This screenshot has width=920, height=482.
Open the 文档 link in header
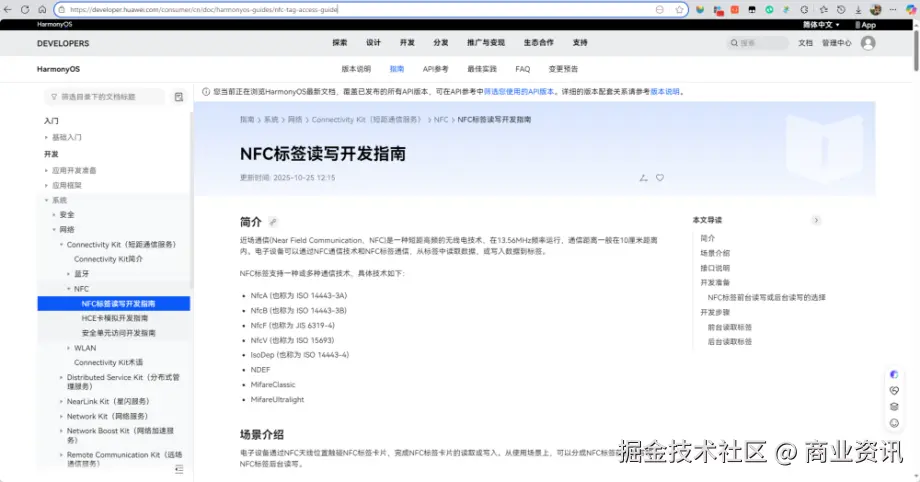[805, 43]
